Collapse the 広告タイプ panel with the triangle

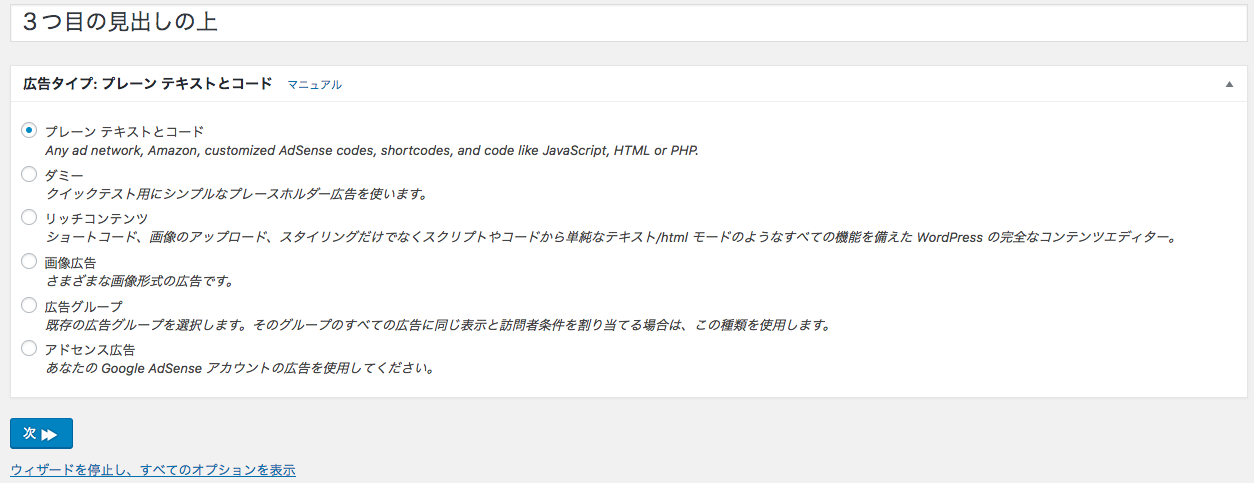coord(1229,85)
